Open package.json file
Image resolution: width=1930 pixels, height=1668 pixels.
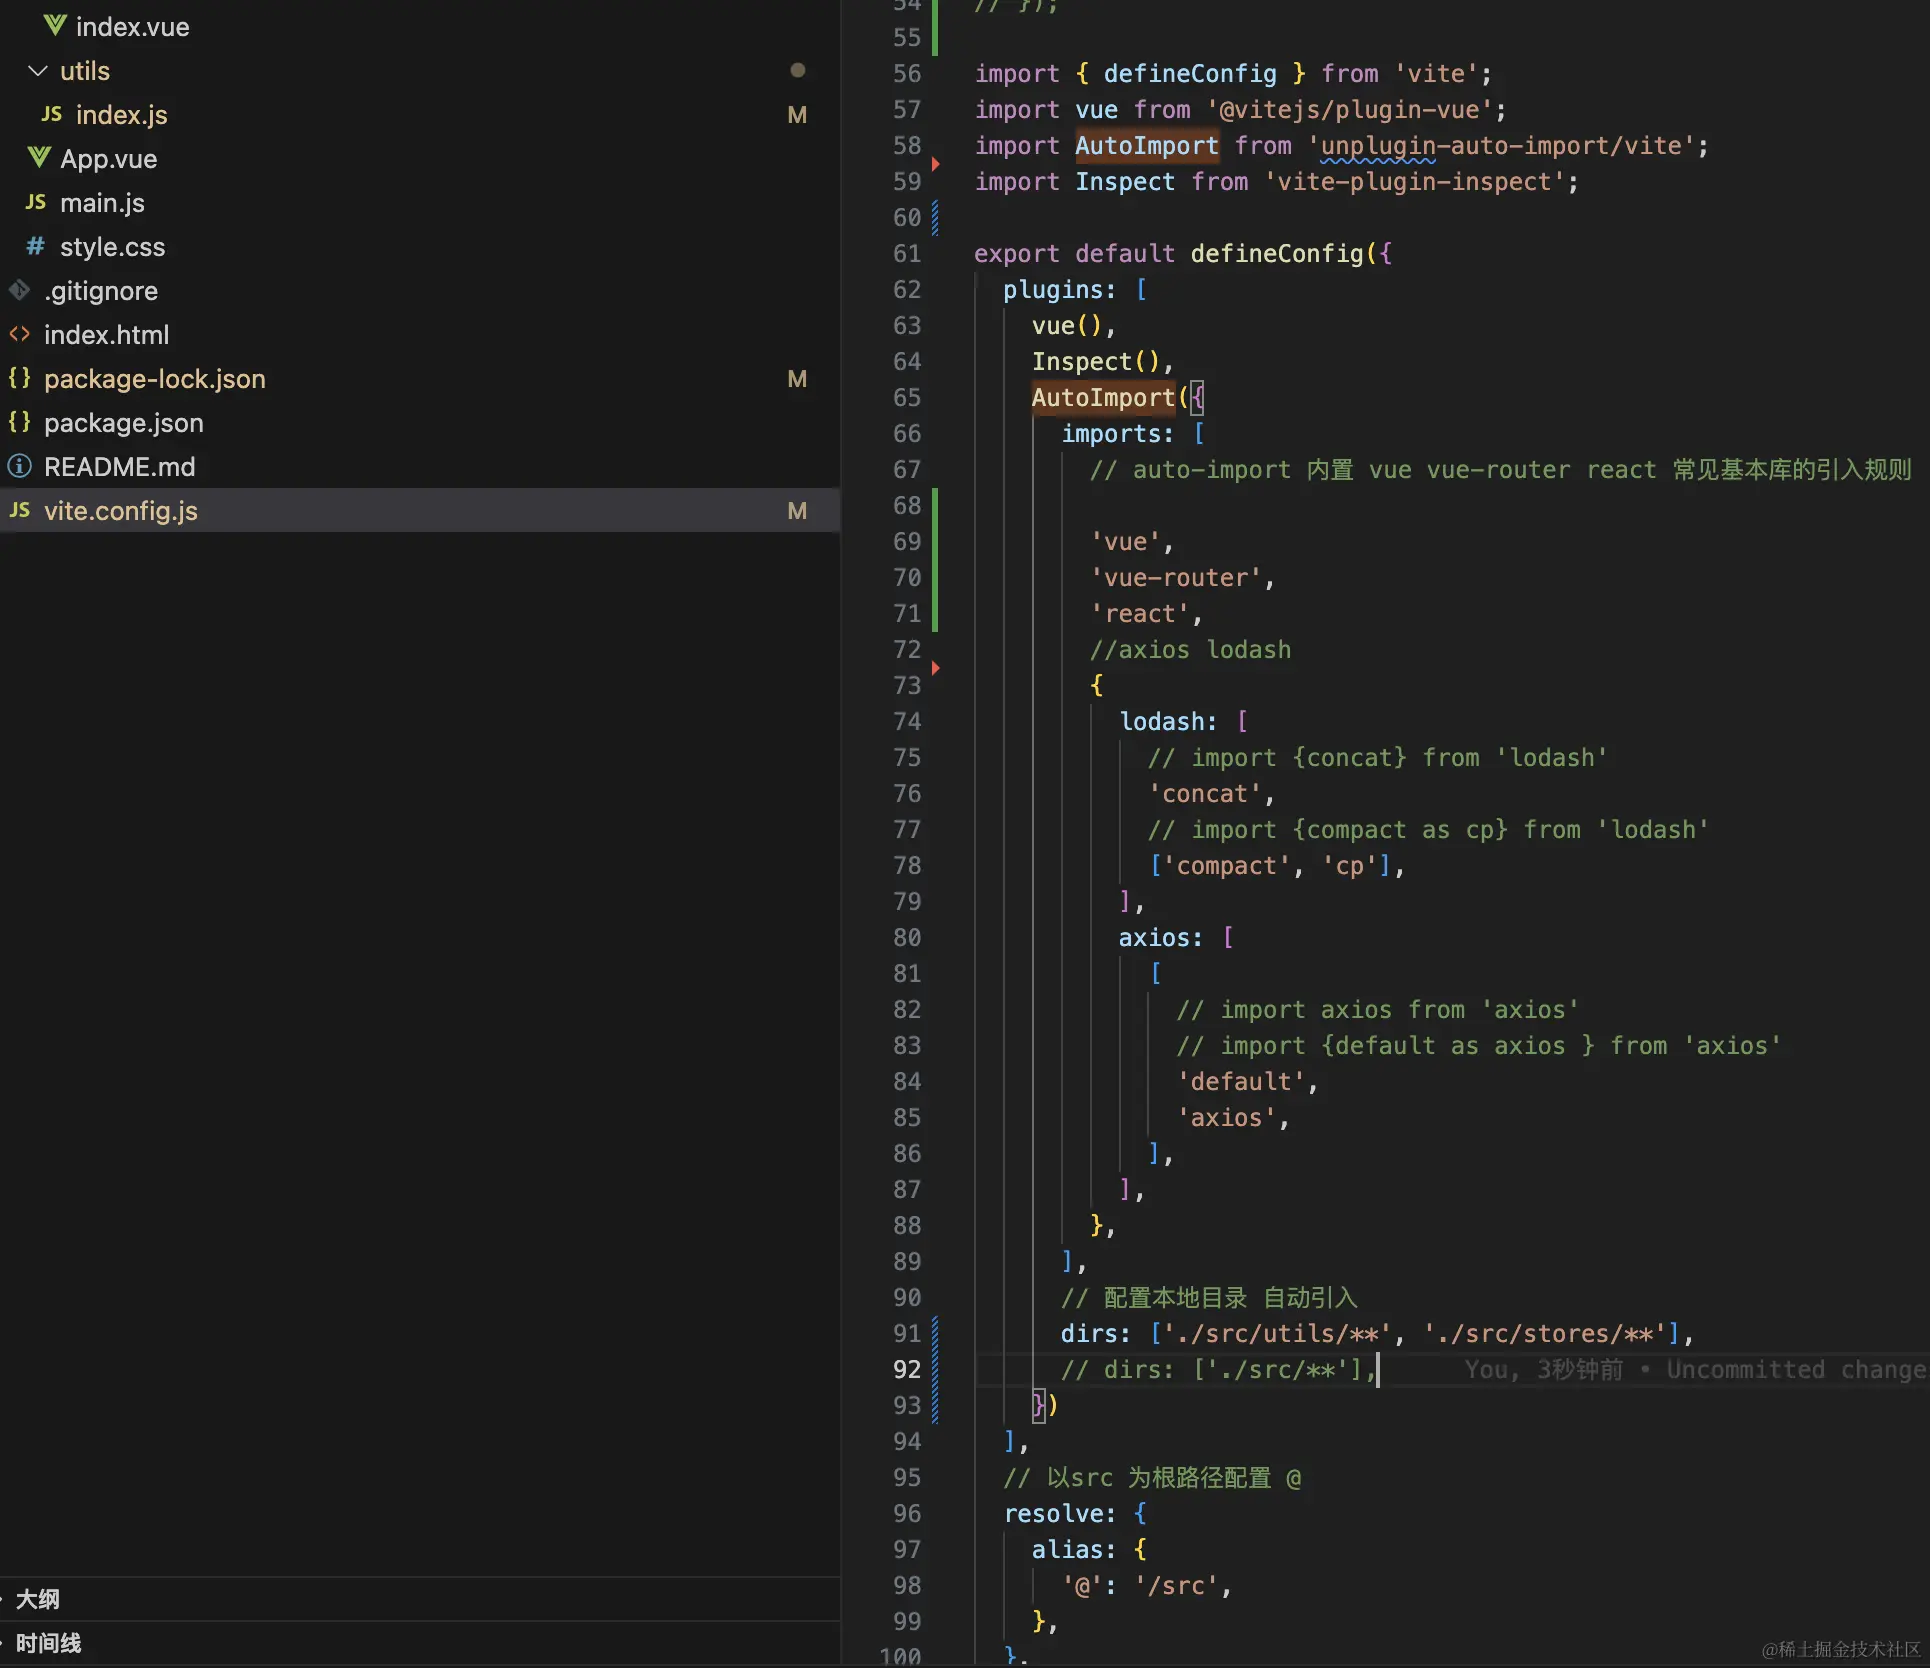[x=124, y=423]
